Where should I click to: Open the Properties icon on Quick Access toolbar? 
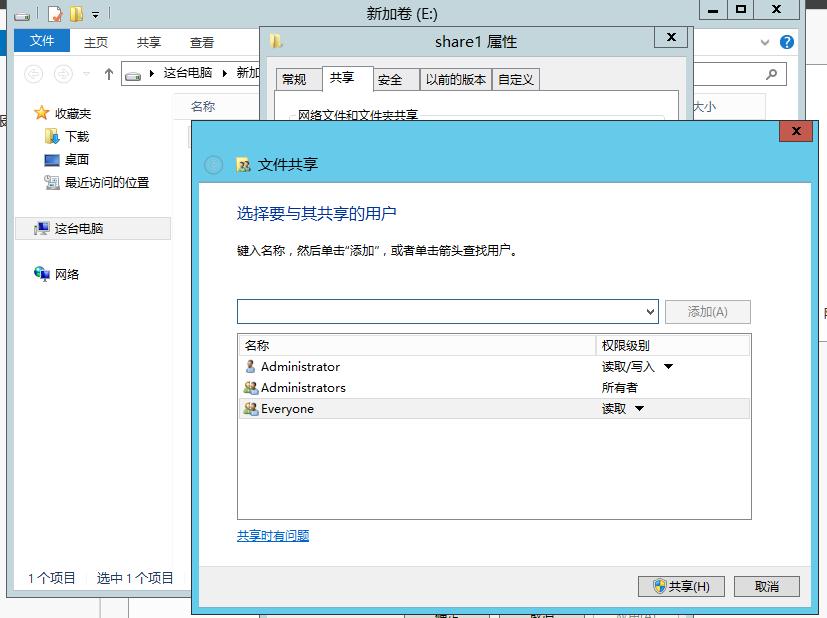point(55,13)
